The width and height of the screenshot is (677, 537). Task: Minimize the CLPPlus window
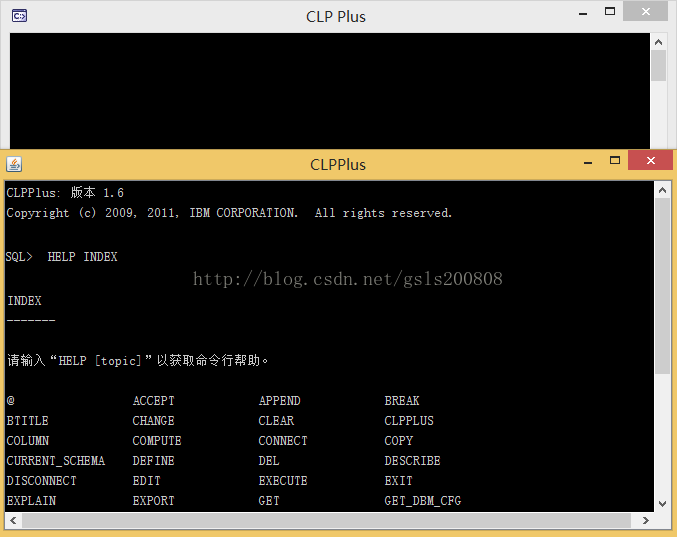[x=588, y=163]
